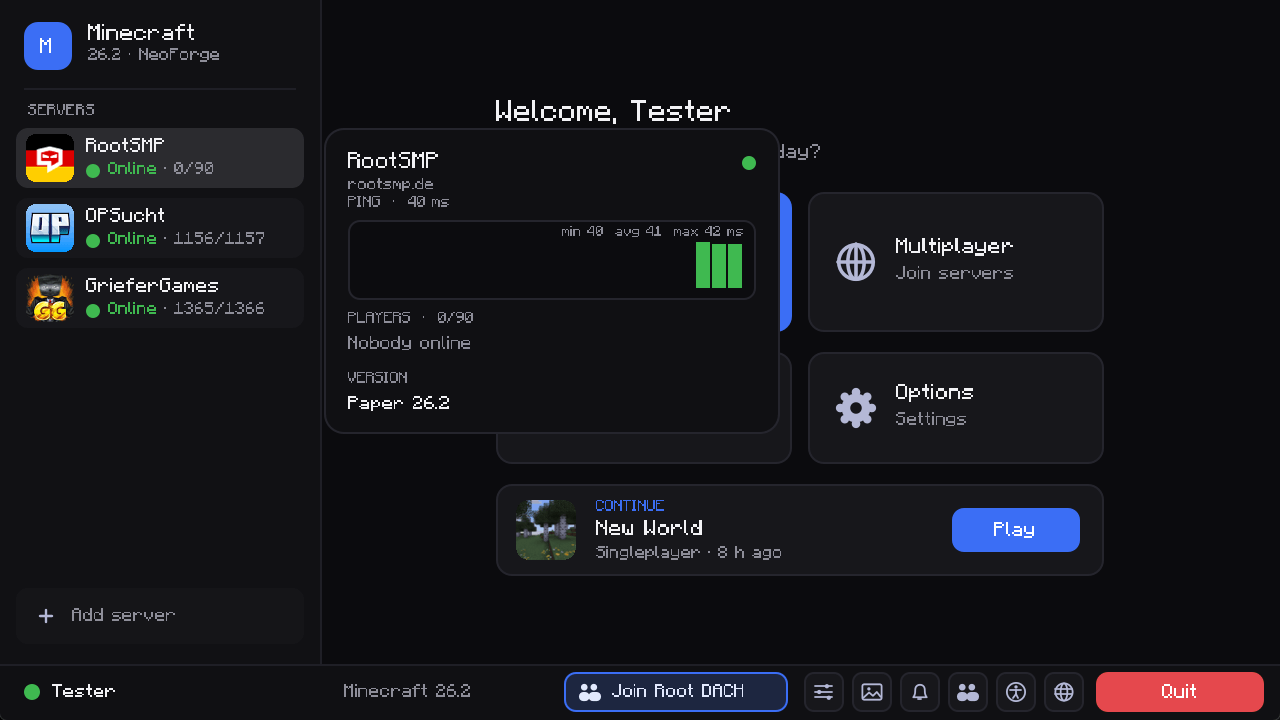Click the globe icon on Multiplayer card

856,262
